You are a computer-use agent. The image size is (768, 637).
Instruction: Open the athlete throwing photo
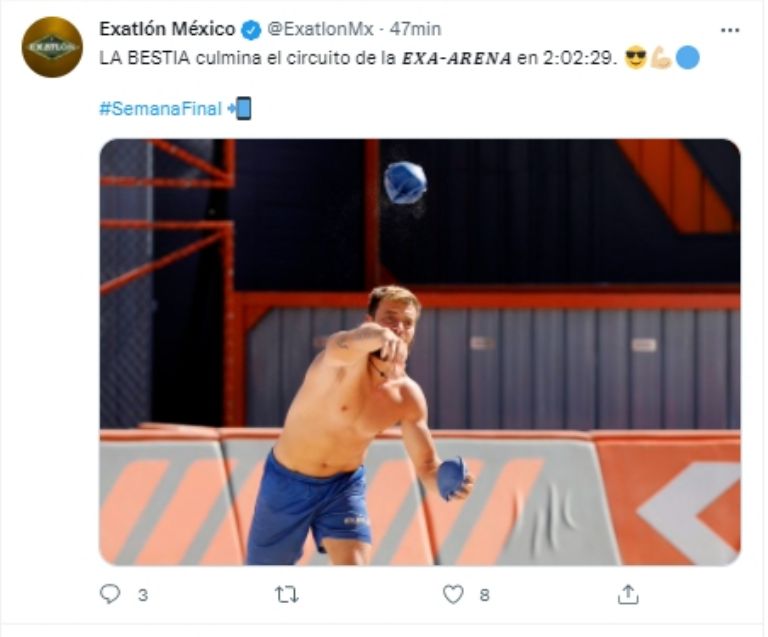click(420, 352)
